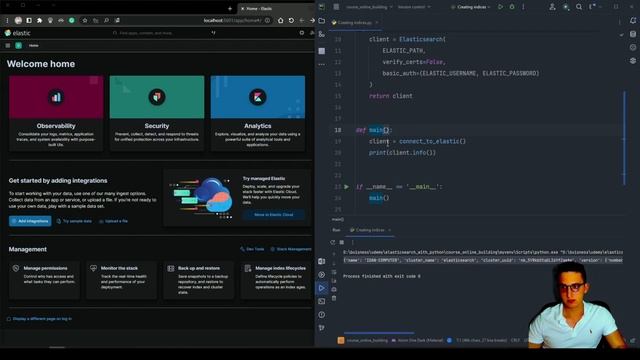
Task: Rerun the script in Run panel
Action: click(333, 242)
